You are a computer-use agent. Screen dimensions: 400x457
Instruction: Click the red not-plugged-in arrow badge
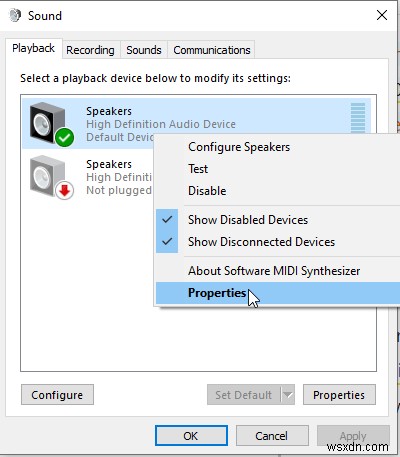point(64,190)
